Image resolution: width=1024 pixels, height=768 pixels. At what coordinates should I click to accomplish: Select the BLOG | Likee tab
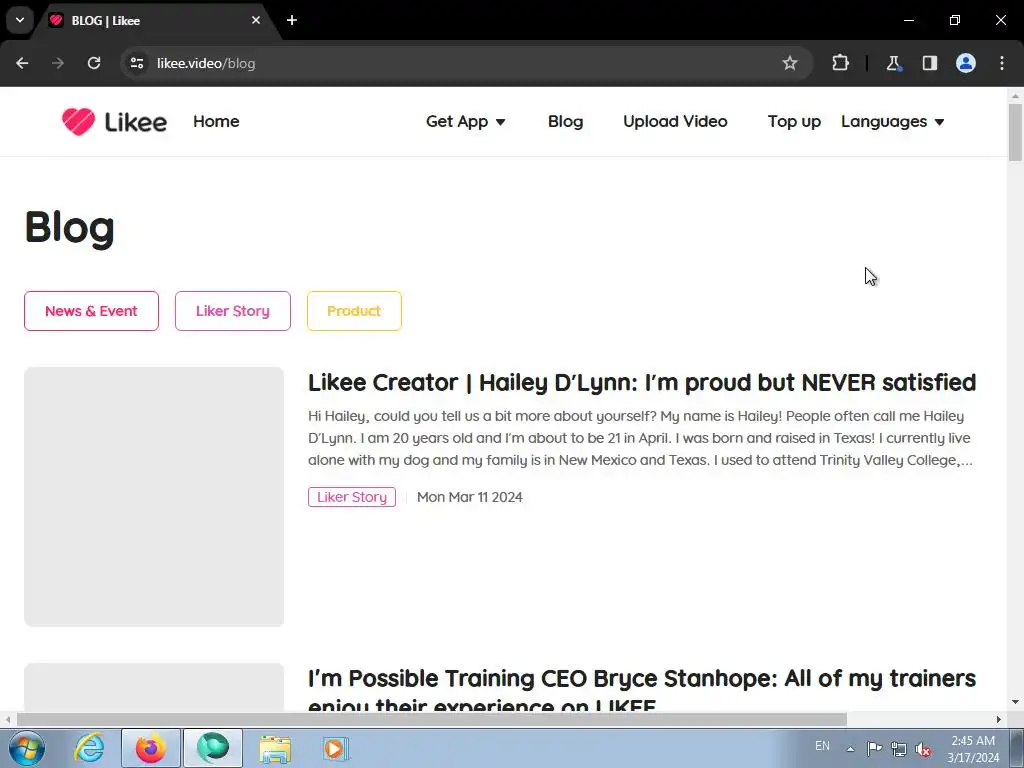click(x=157, y=21)
